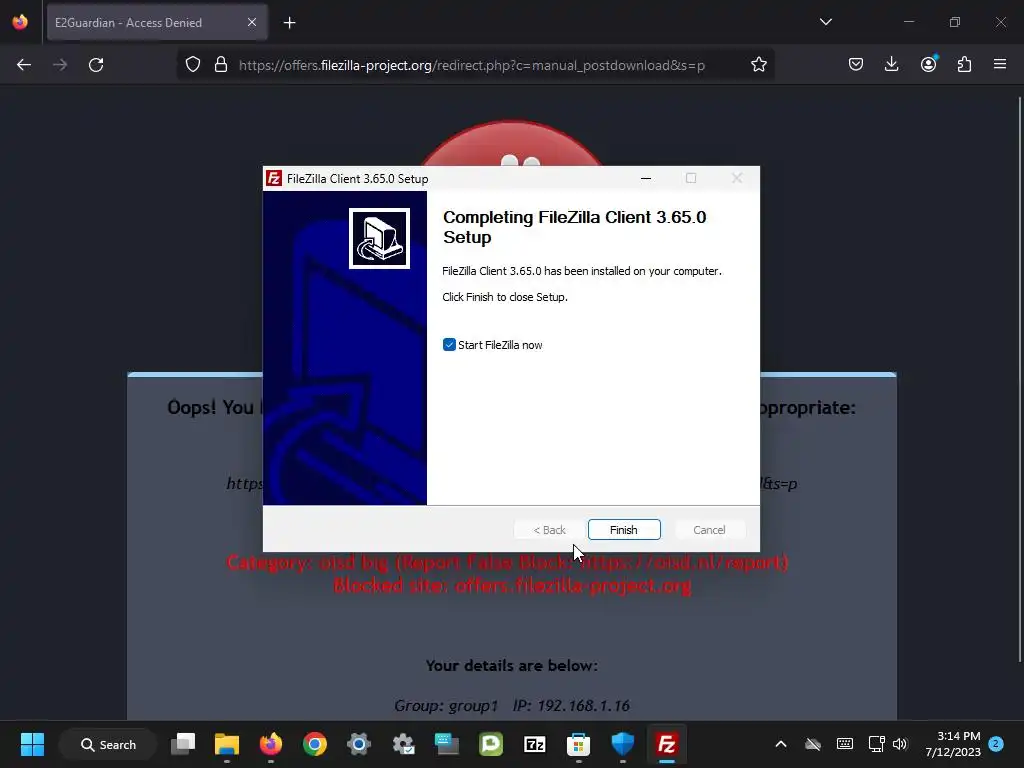Open gear with checkmark taskbar app
Screen dimensions: 1024x768
coord(403,744)
